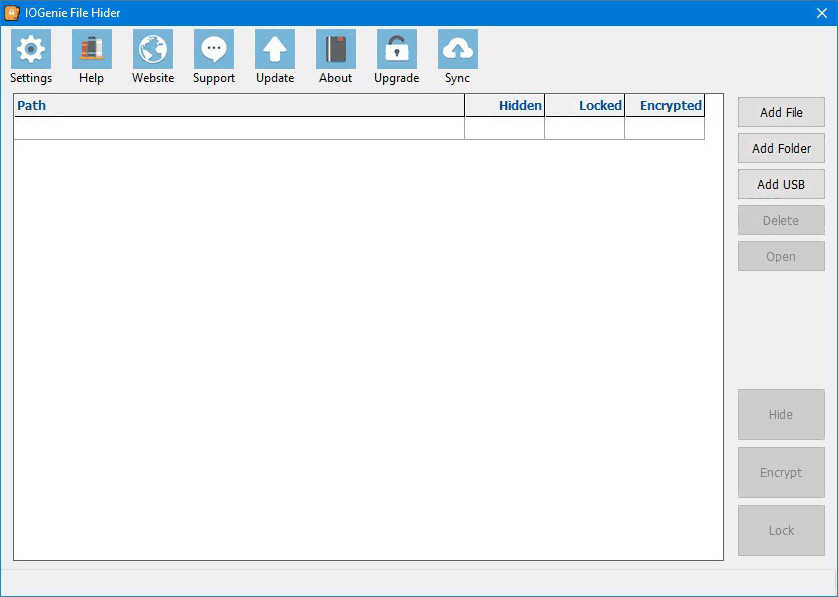Screen dimensions: 838x597
Task: Click the Hide button
Action: 781,414
